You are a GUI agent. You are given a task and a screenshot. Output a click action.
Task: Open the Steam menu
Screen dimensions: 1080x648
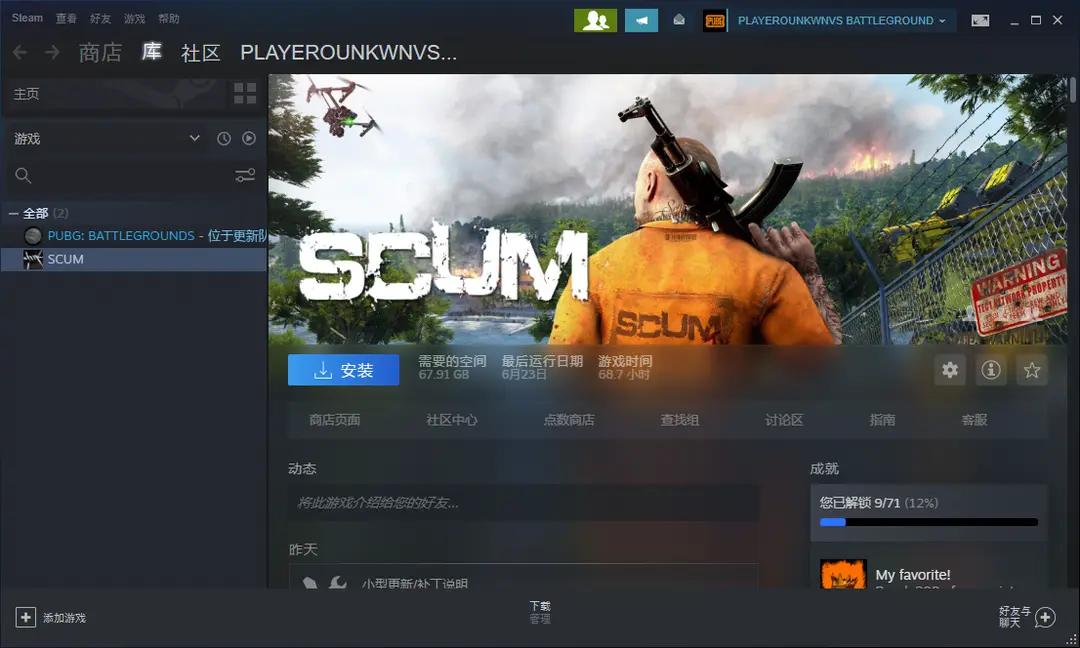[27, 18]
